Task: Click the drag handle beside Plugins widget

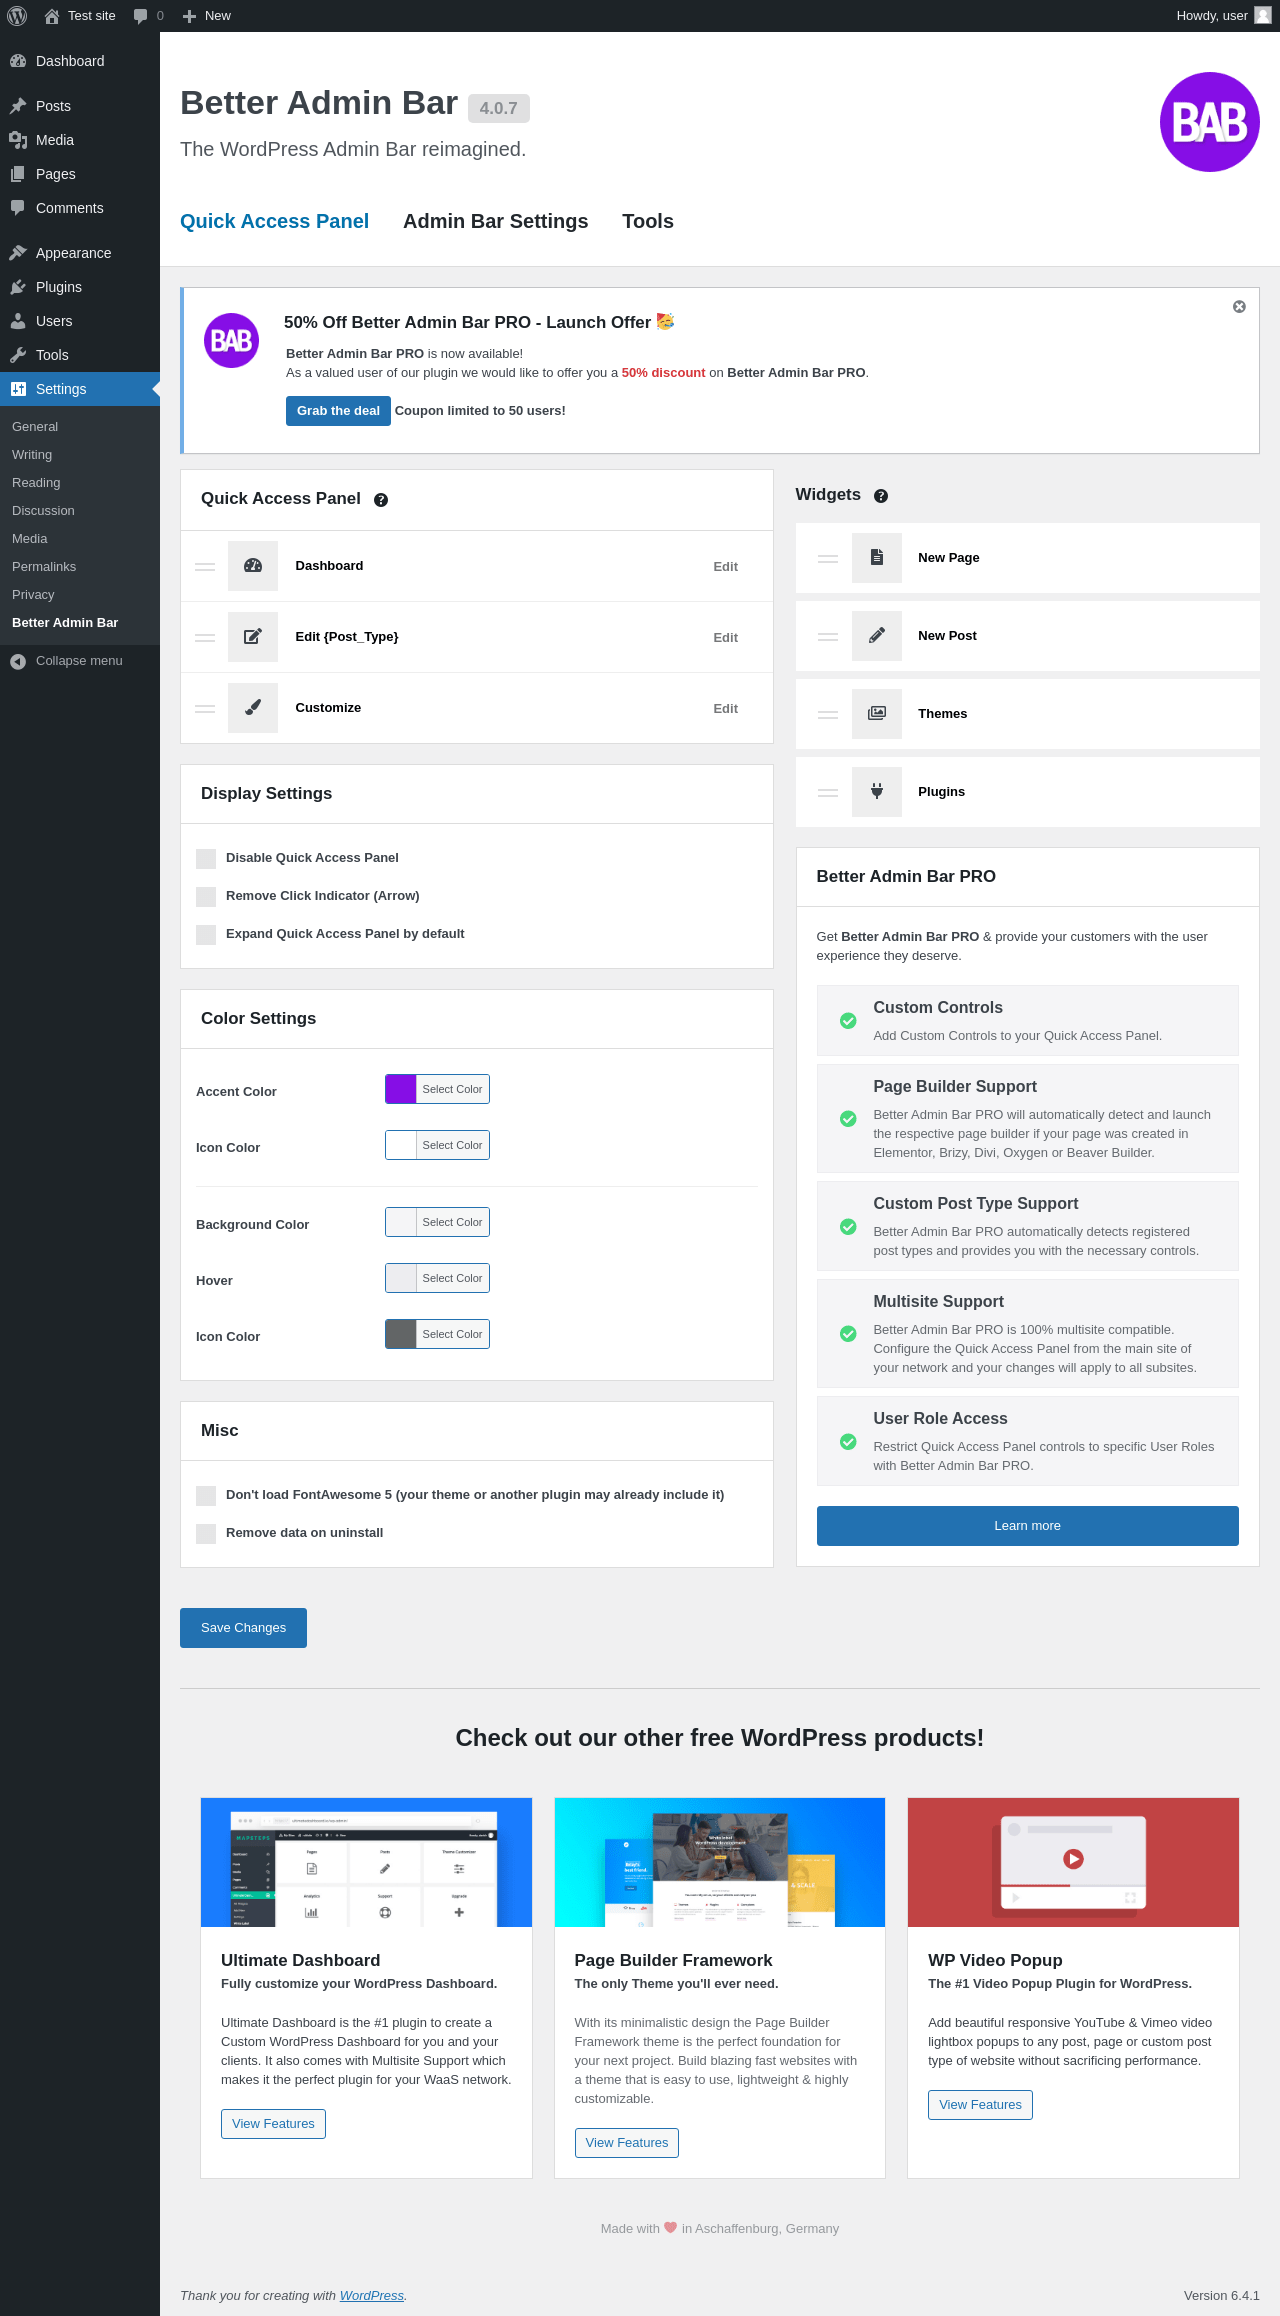Action: point(828,793)
